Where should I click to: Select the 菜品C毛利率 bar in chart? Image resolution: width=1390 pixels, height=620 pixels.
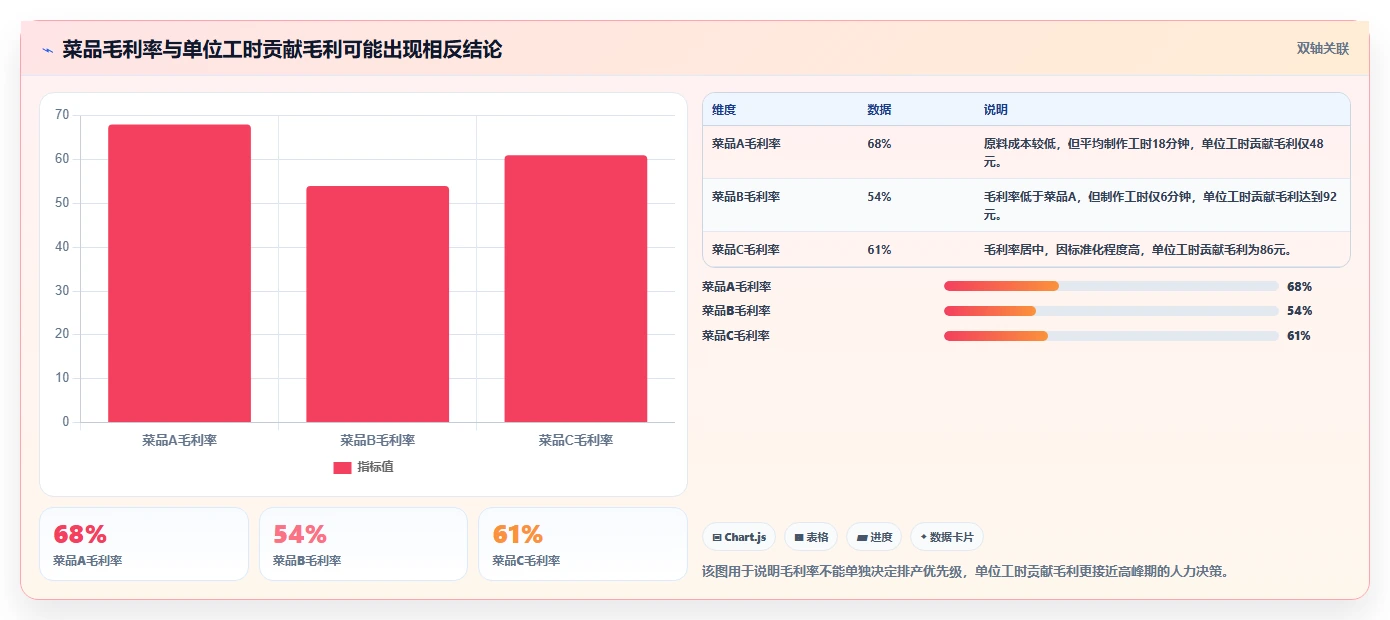pos(576,289)
